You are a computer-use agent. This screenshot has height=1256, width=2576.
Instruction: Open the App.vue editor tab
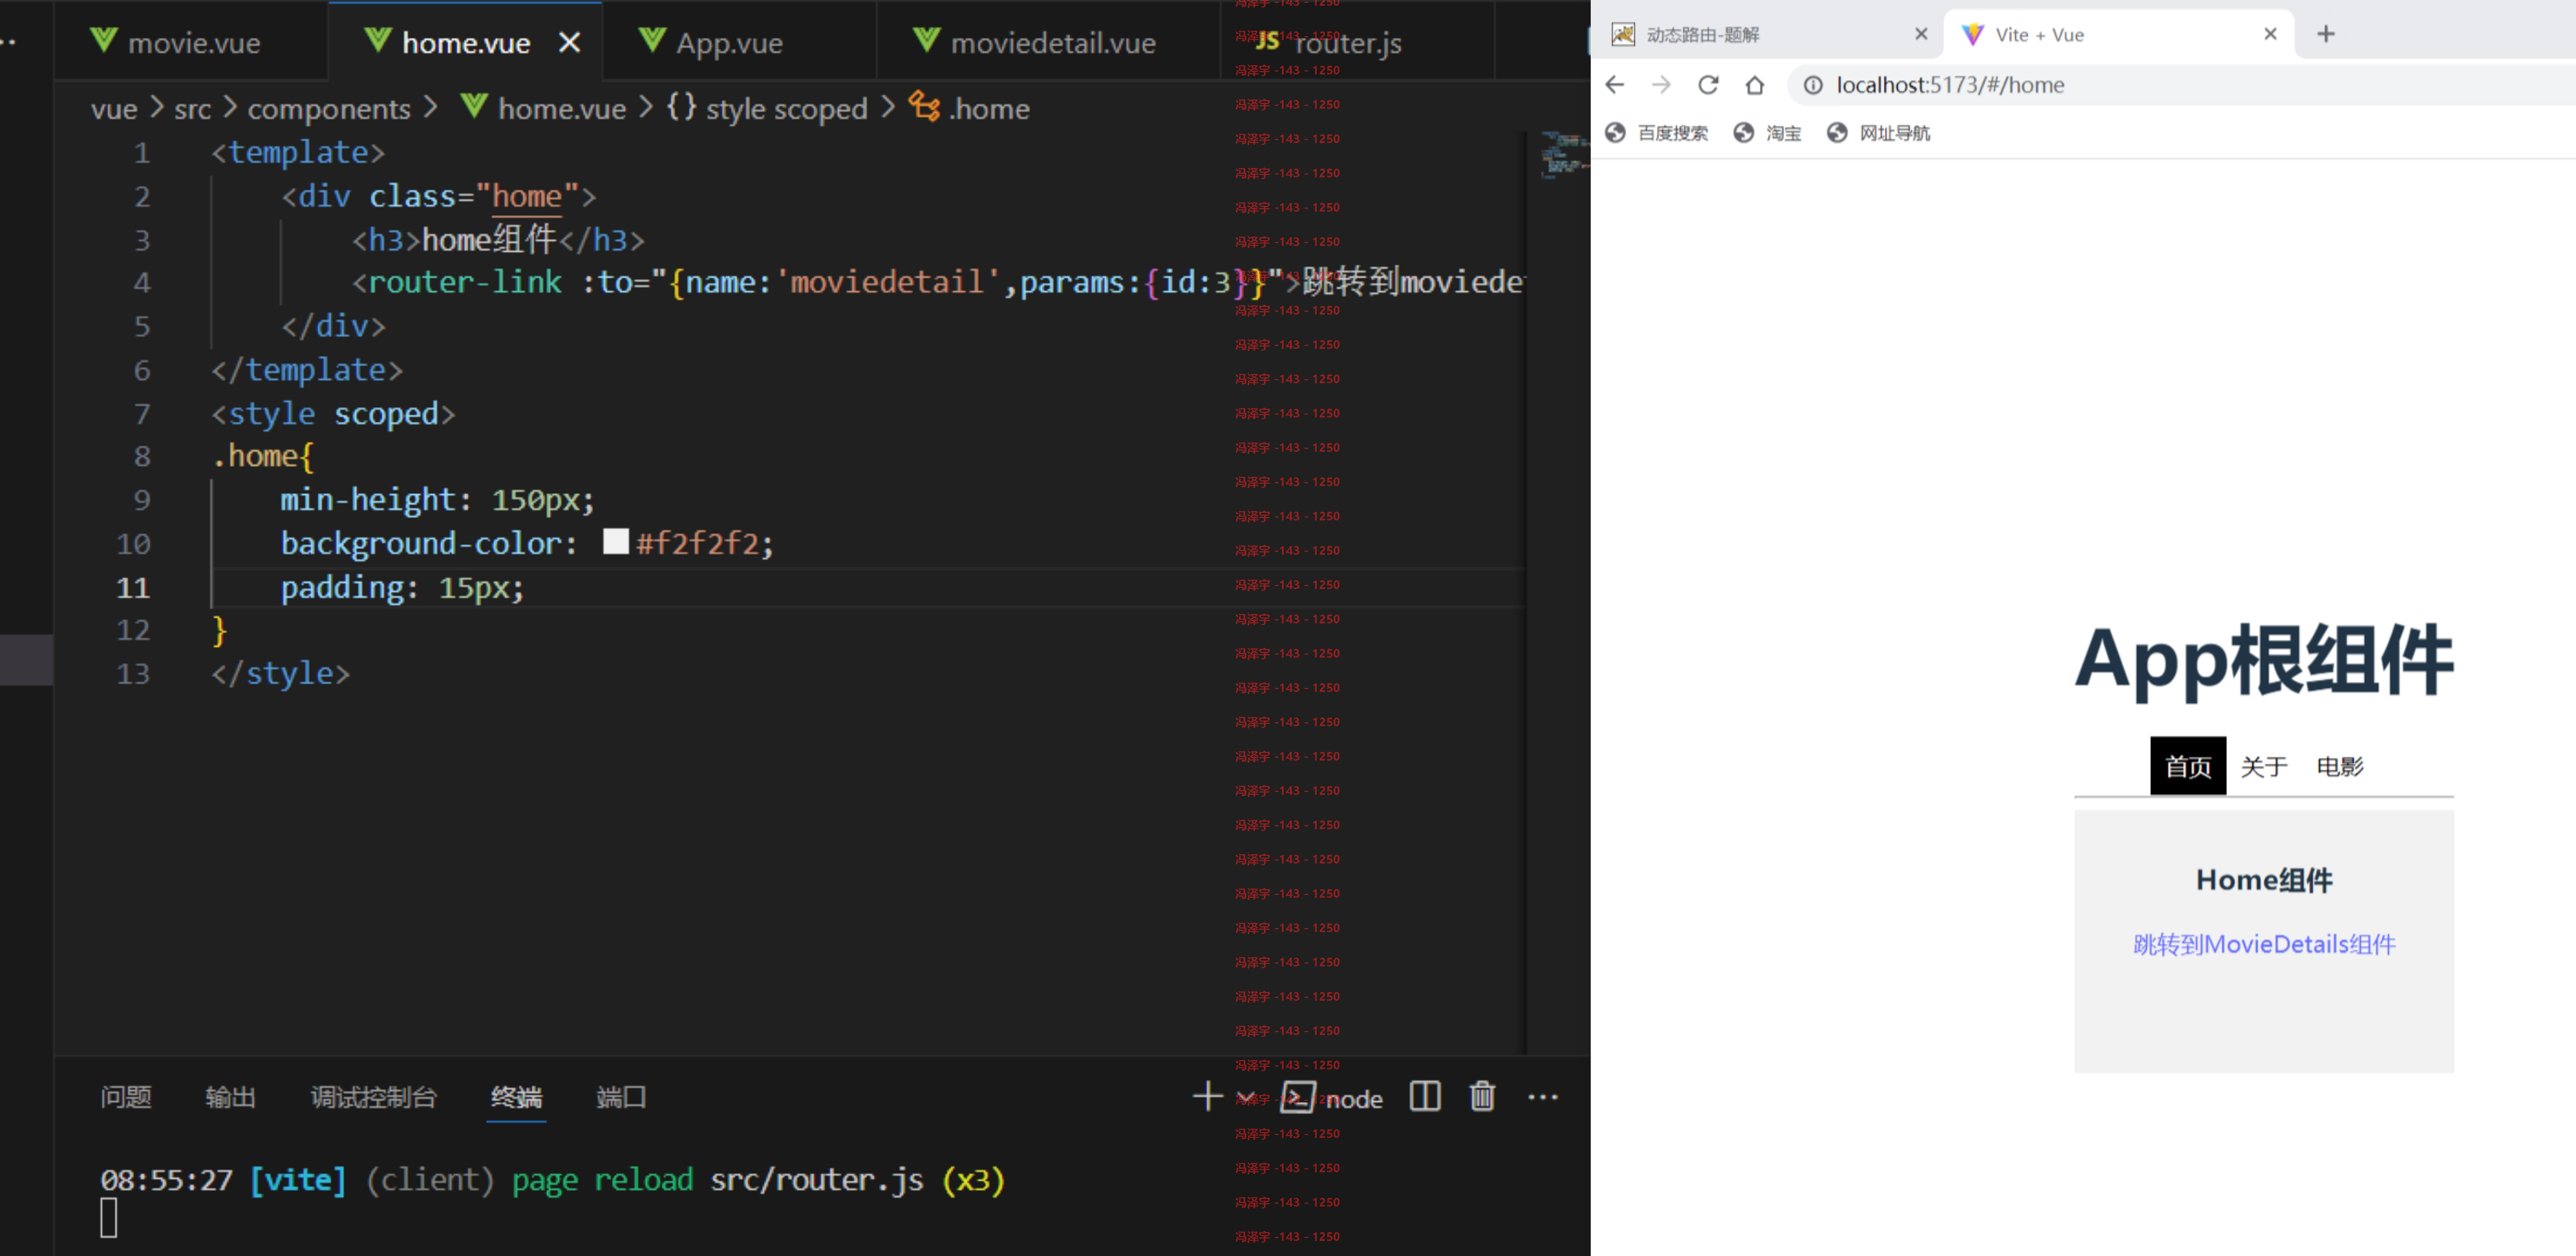(739, 42)
